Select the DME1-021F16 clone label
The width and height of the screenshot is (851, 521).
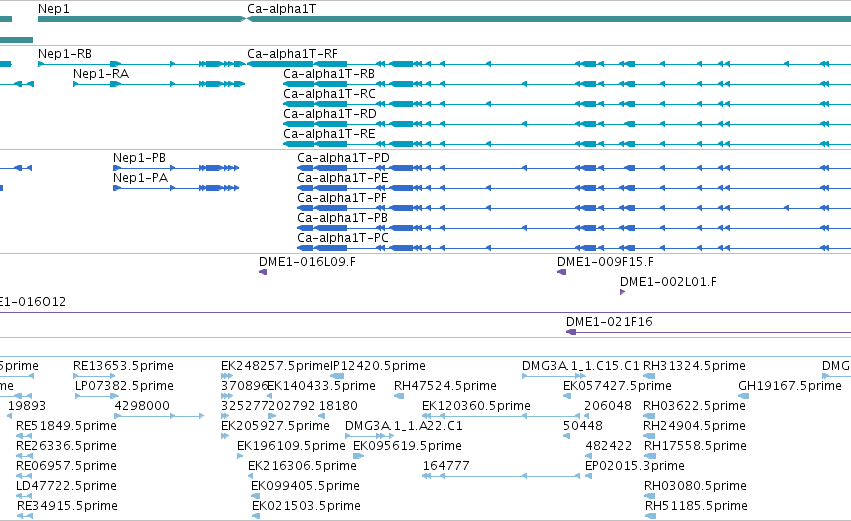pos(609,322)
